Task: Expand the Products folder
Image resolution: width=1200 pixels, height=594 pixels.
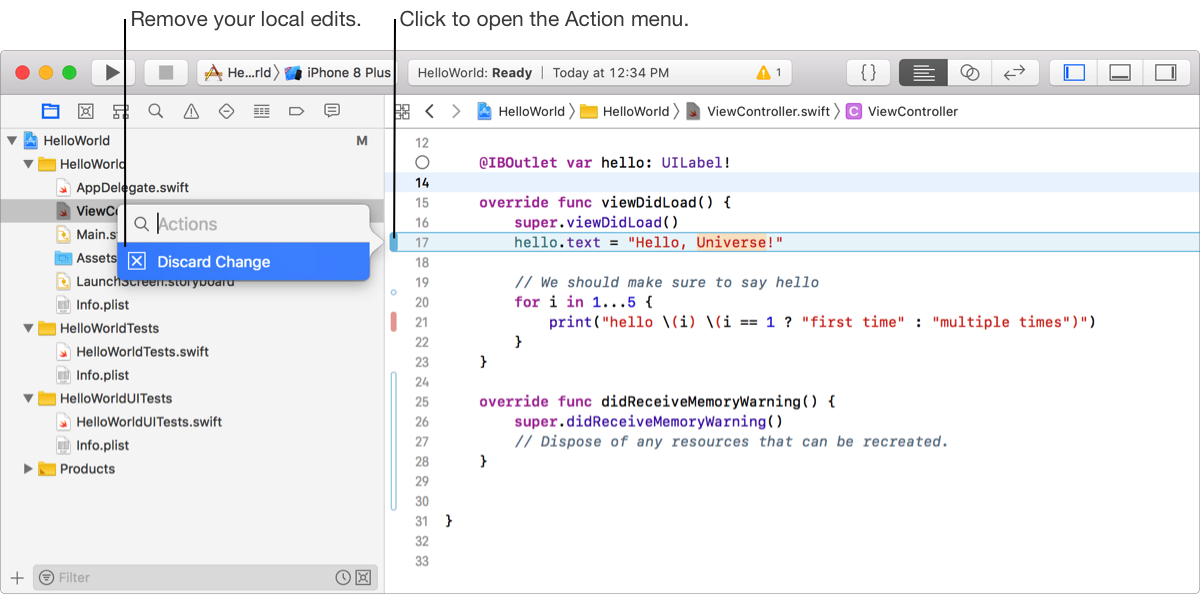Action: [29, 469]
